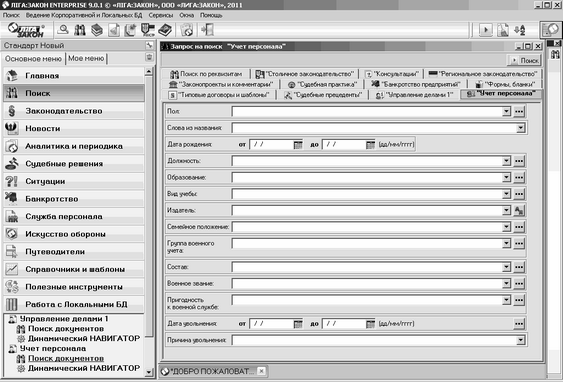
Task: Open calendar for Дата рождения 'от'
Action: pos(298,145)
